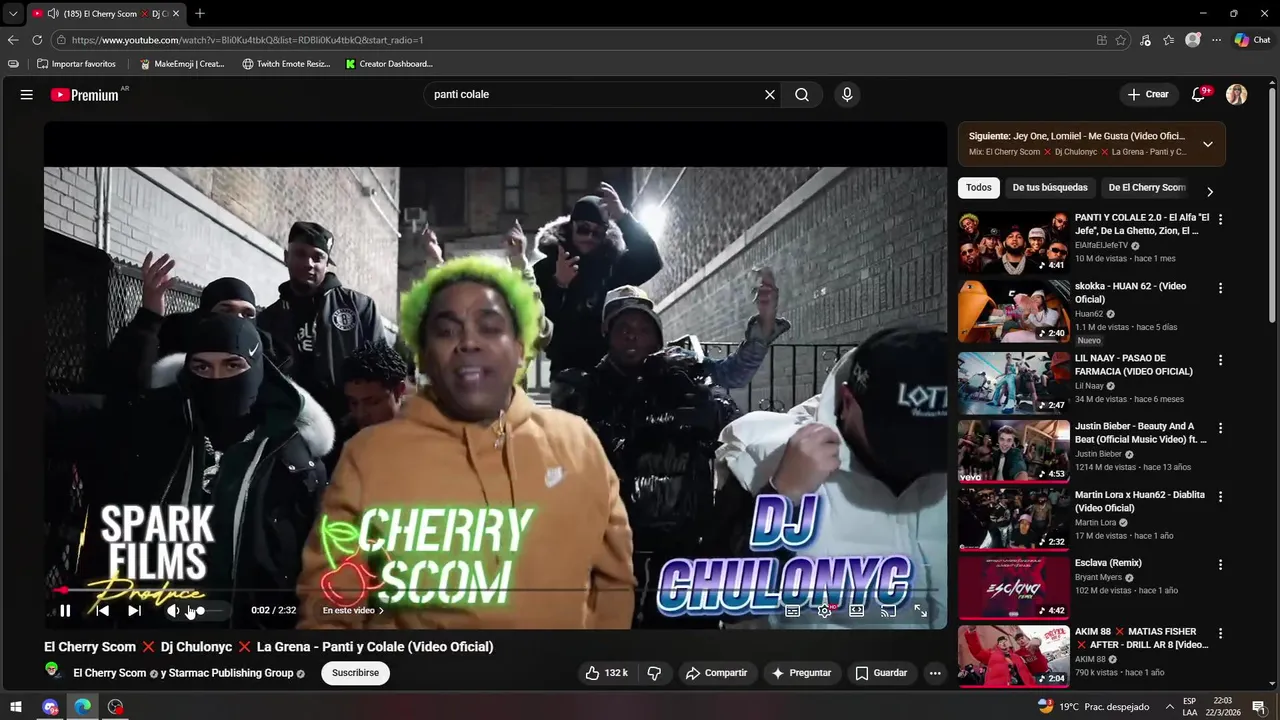The image size is (1280, 720).
Task: Play Justin Bieber Beauty And A Beat
Action: [x=1014, y=451]
